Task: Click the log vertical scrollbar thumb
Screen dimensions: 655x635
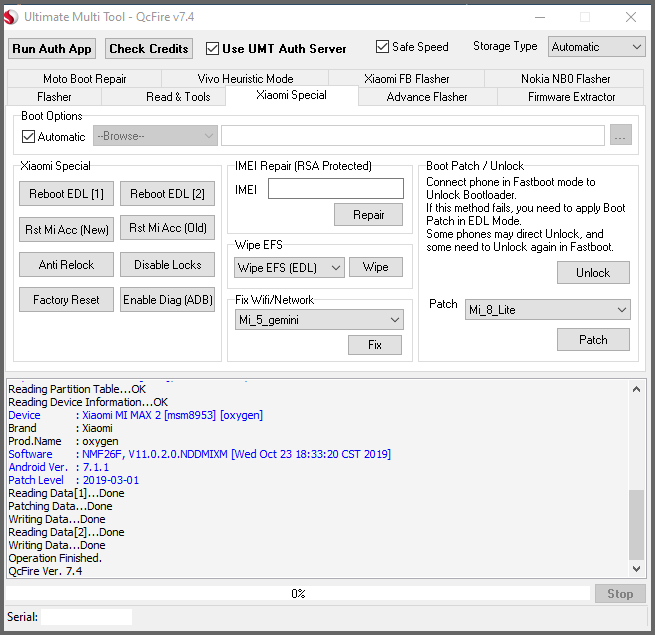Action: [636, 524]
